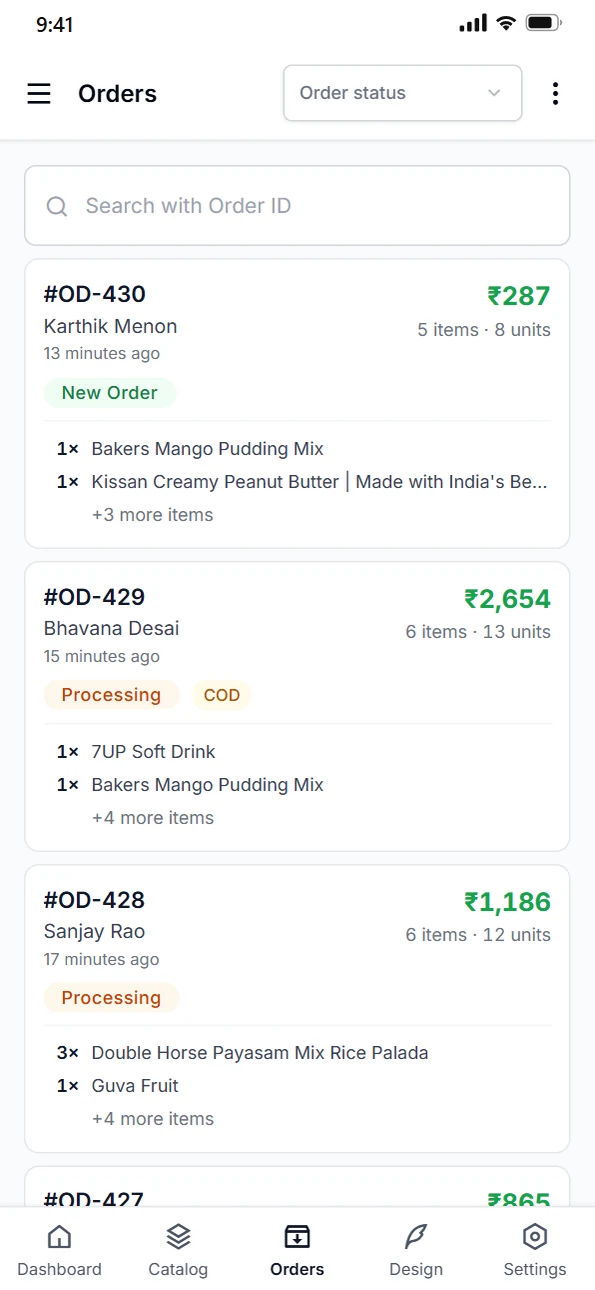This screenshot has height=1290, width=595.
Task: Expand +3 more items in OD-430
Action: 152,515
